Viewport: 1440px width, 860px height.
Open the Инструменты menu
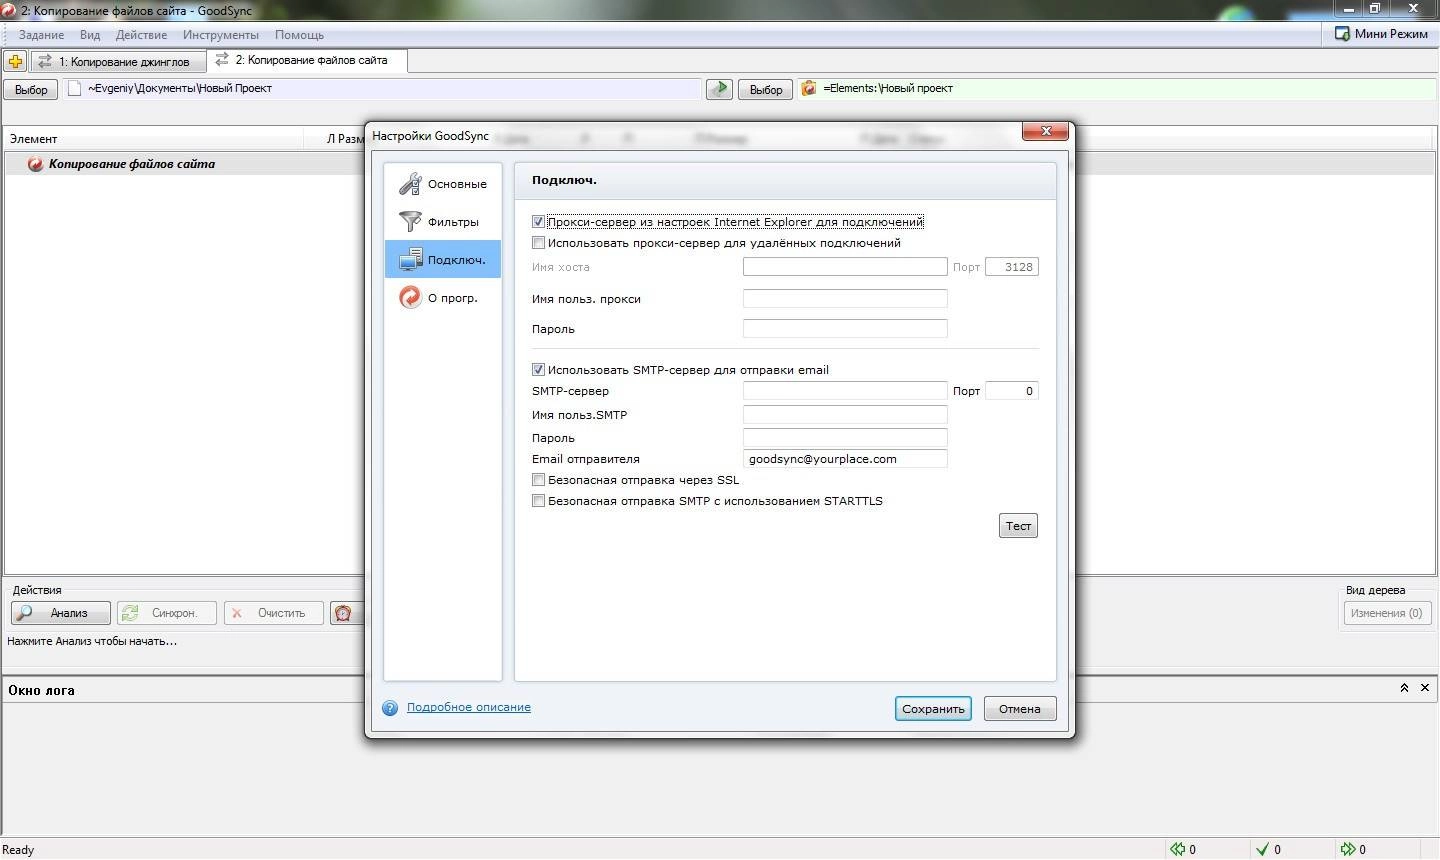[221, 35]
